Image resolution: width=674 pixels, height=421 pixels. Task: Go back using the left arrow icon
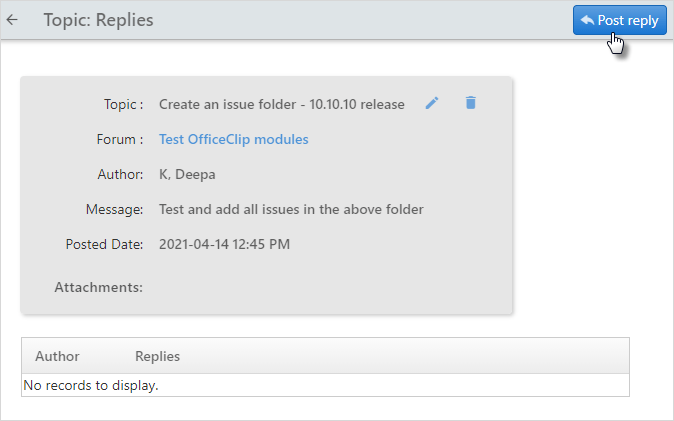point(12,20)
